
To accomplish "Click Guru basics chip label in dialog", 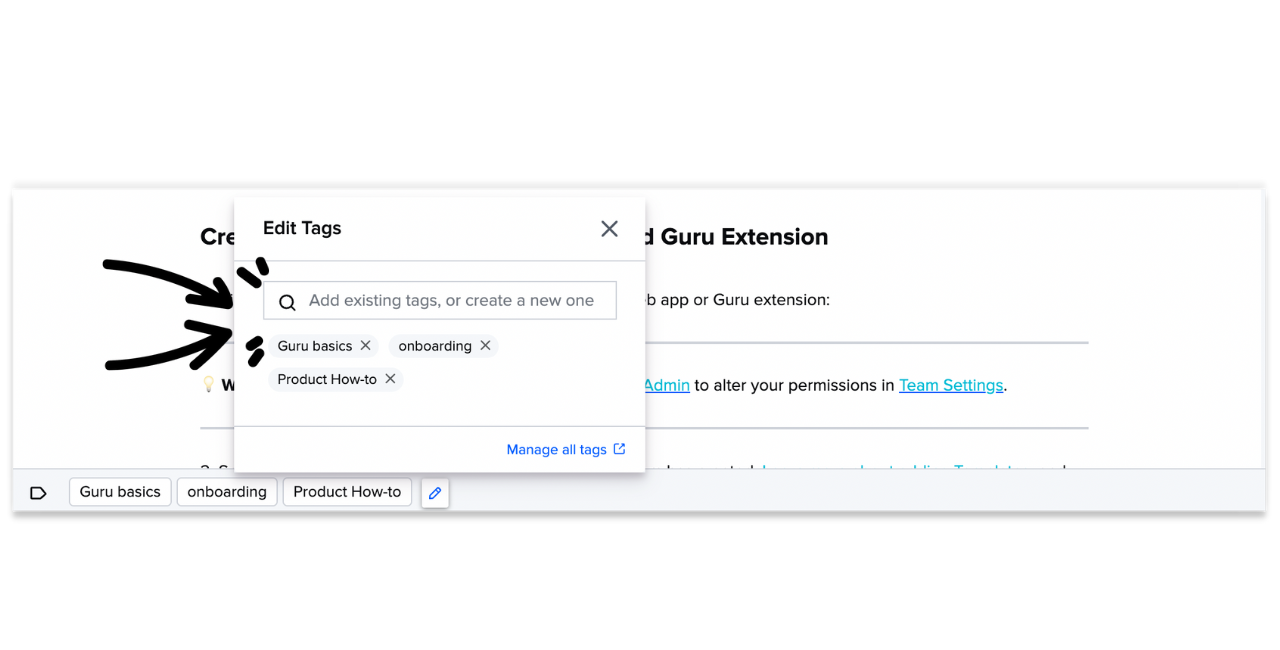I will pyautogui.click(x=315, y=346).
